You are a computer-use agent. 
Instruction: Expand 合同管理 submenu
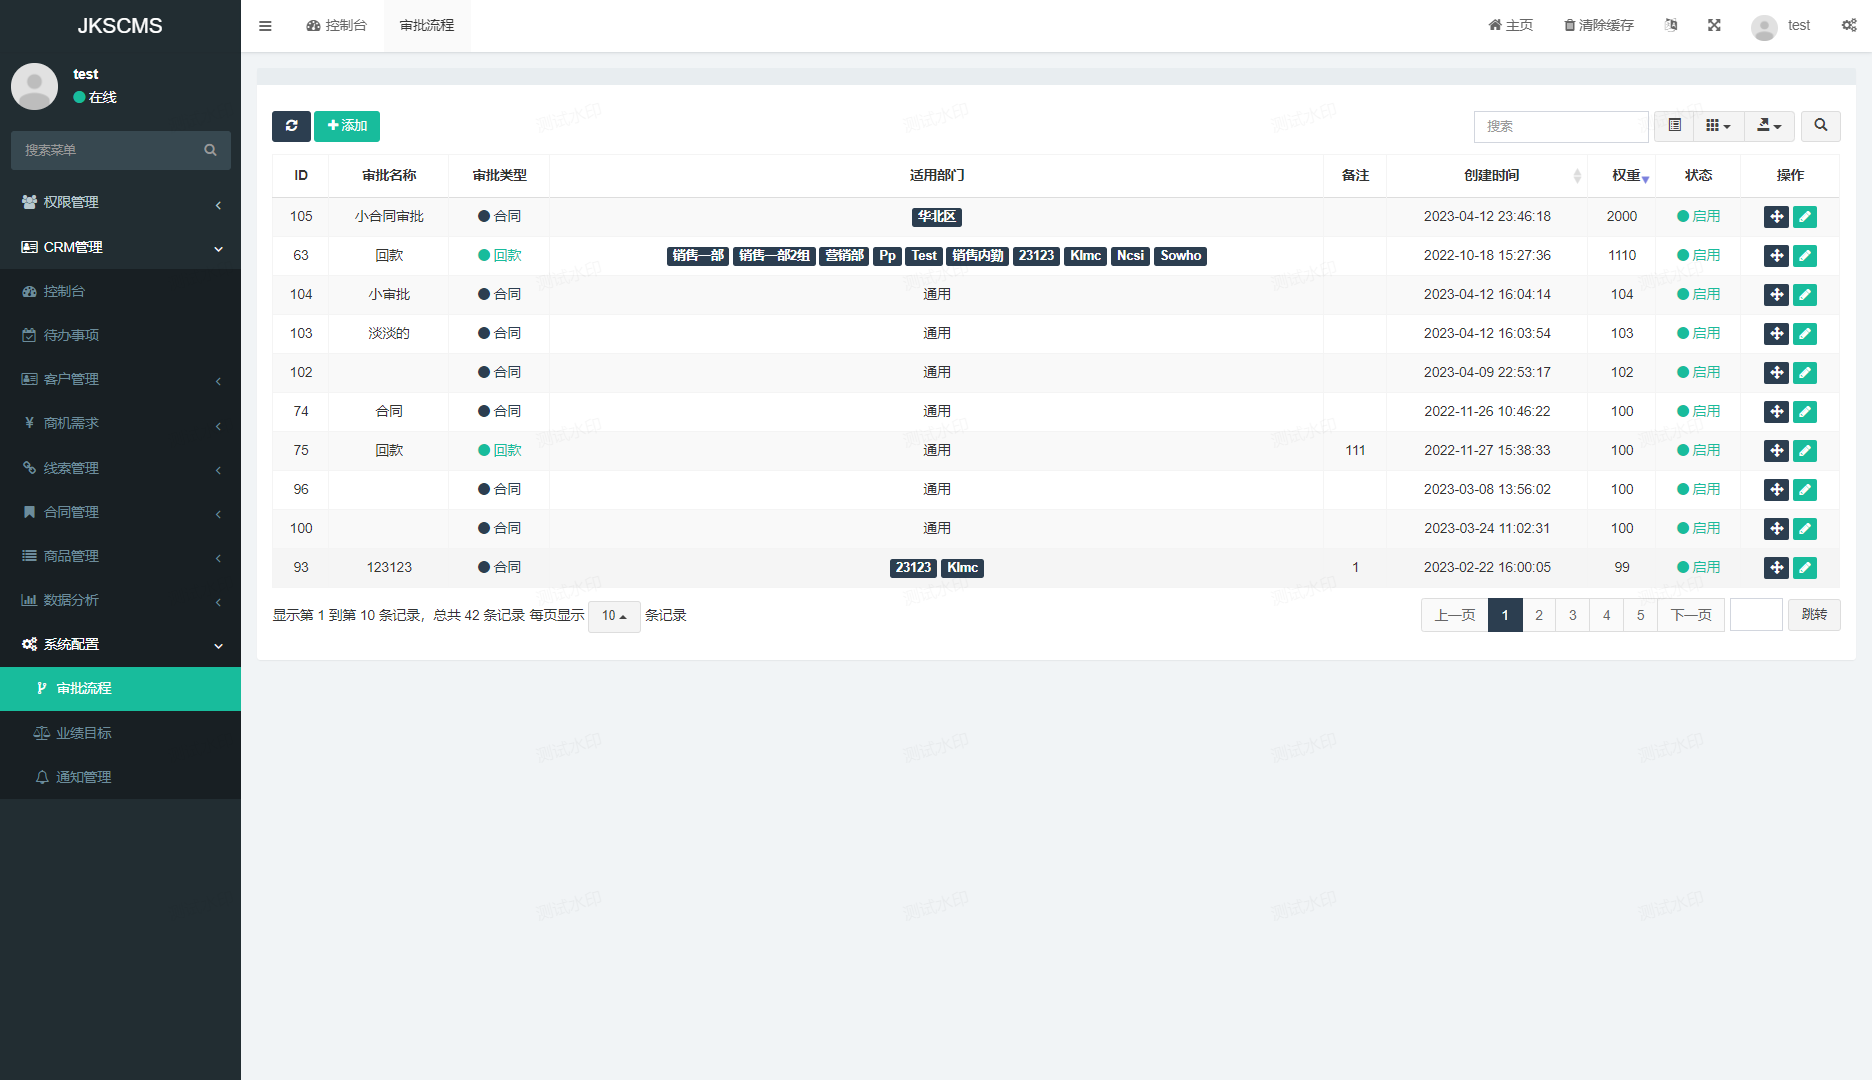120,512
